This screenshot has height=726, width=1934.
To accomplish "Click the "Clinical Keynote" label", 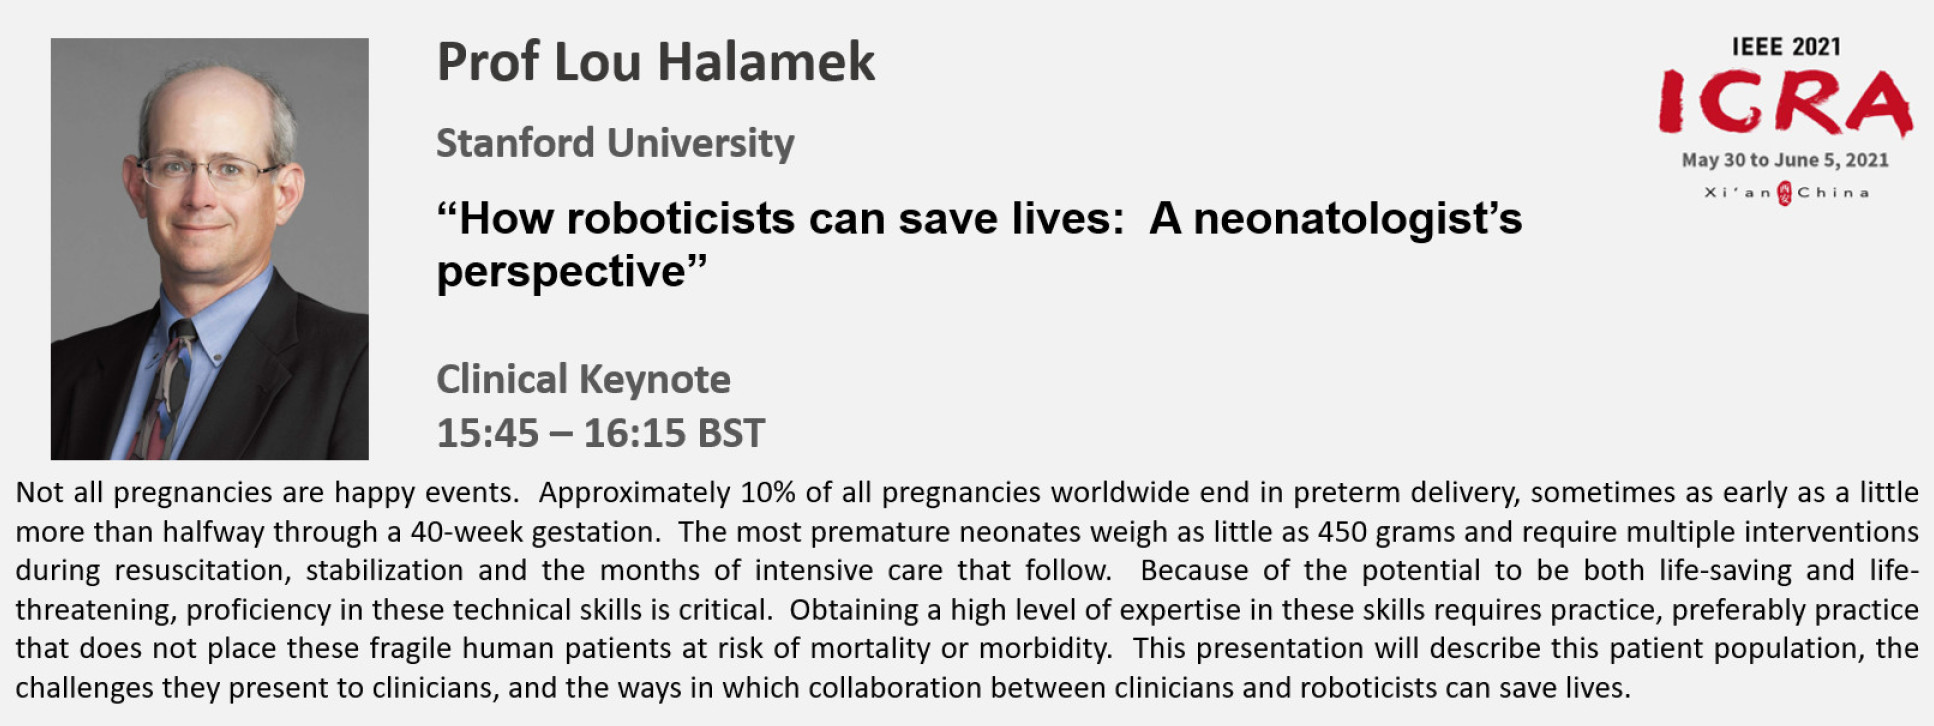I will click(x=583, y=380).
